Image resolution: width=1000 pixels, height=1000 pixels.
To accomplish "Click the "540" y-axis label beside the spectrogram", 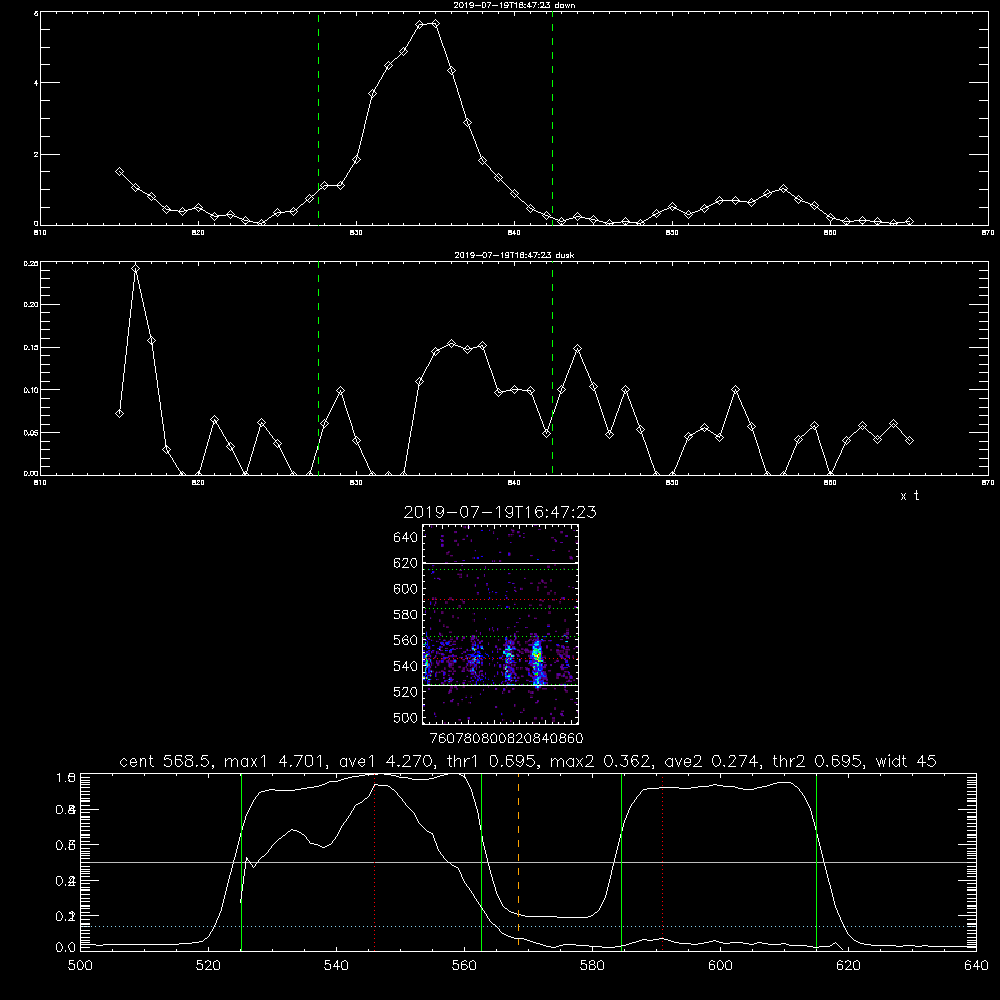I will 406,666.
